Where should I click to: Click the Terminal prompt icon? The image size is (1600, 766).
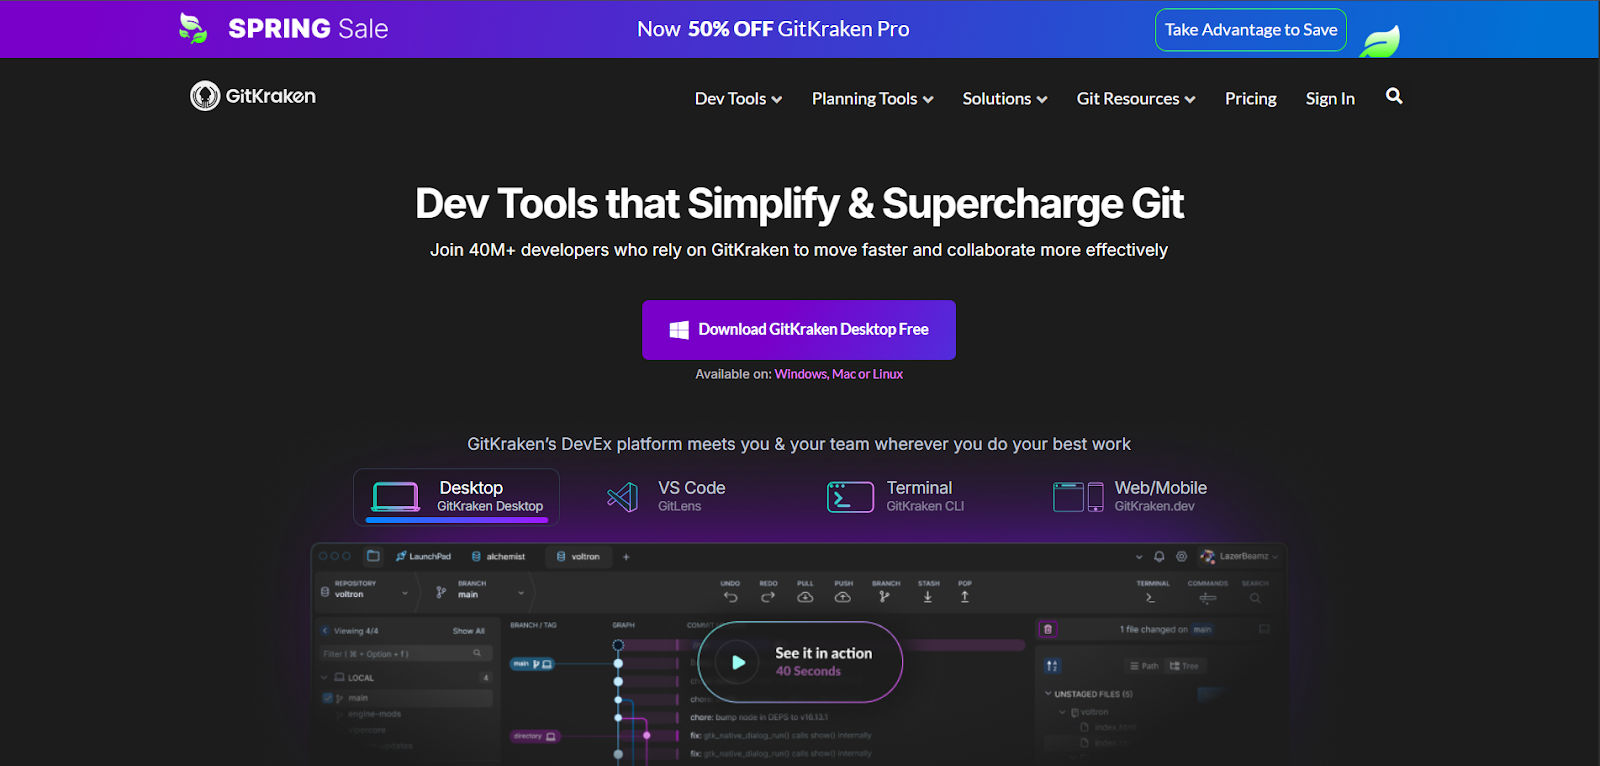(x=850, y=496)
